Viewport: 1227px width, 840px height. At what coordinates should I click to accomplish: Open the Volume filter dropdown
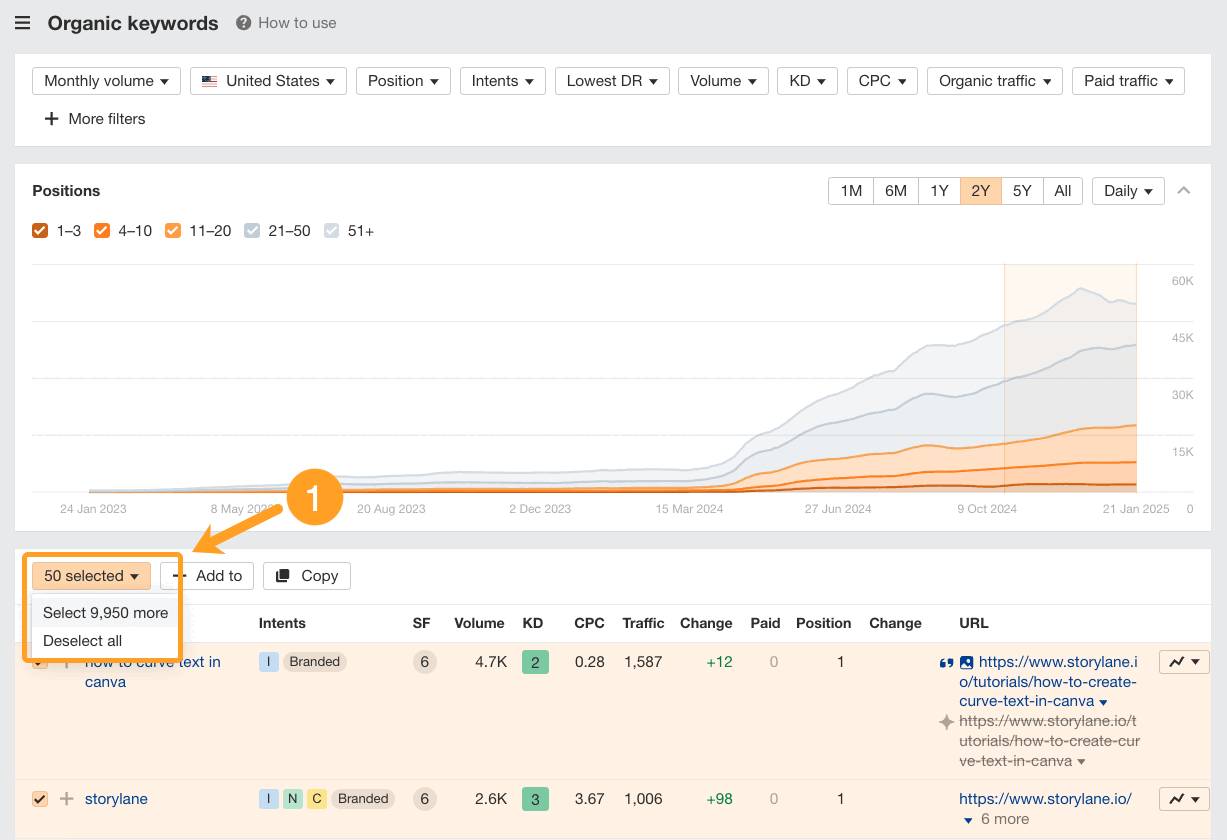723,81
